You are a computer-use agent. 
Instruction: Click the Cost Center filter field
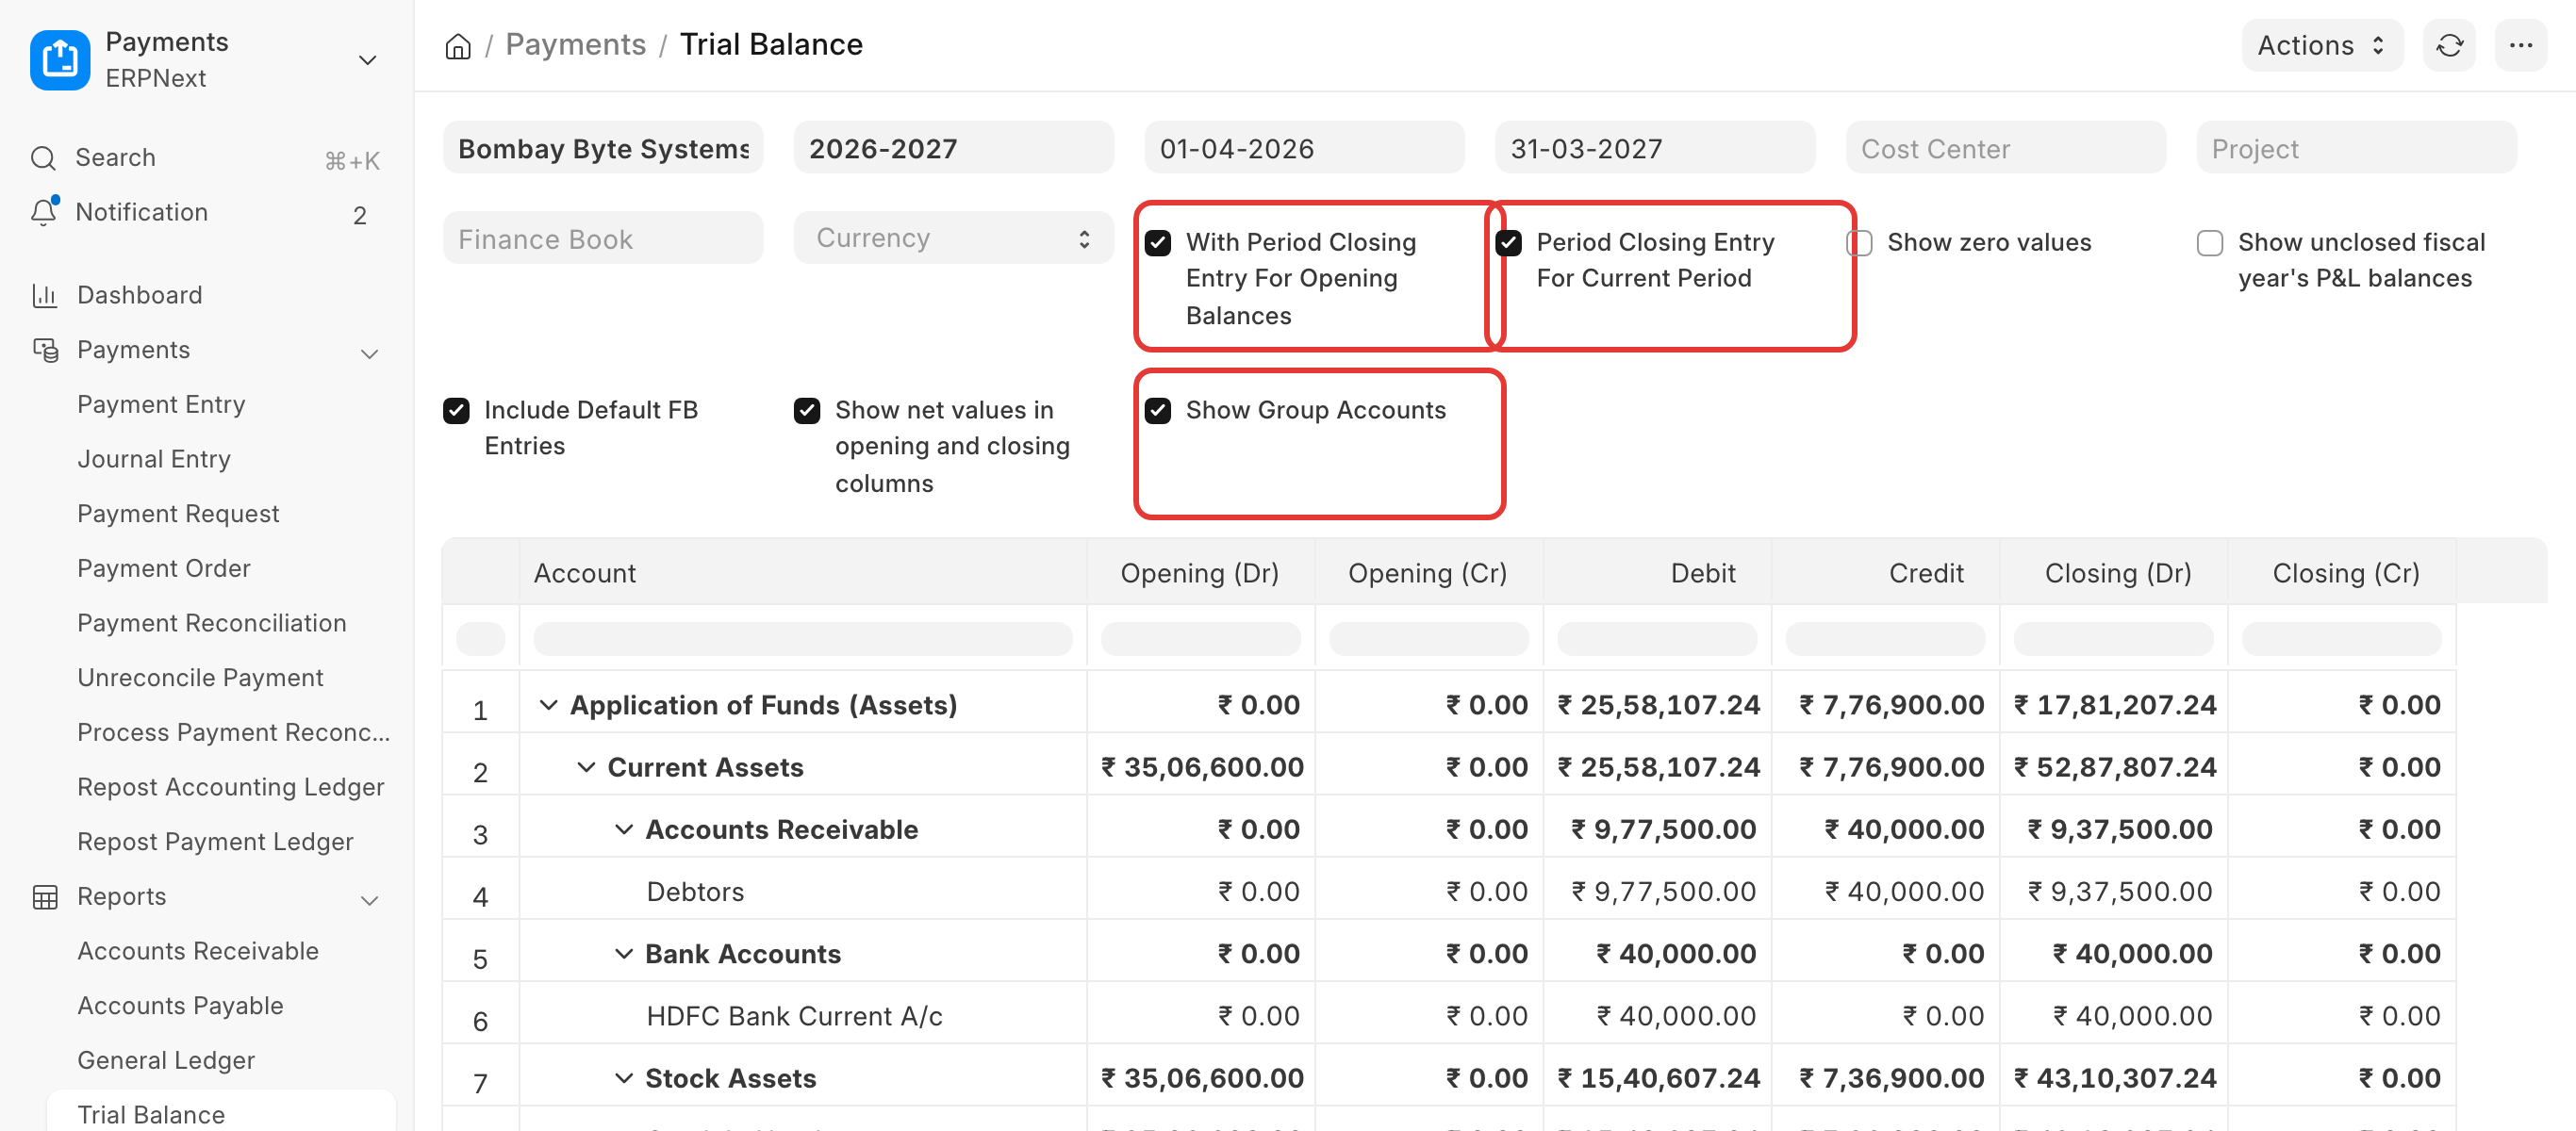pyautogui.click(x=2005, y=148)
